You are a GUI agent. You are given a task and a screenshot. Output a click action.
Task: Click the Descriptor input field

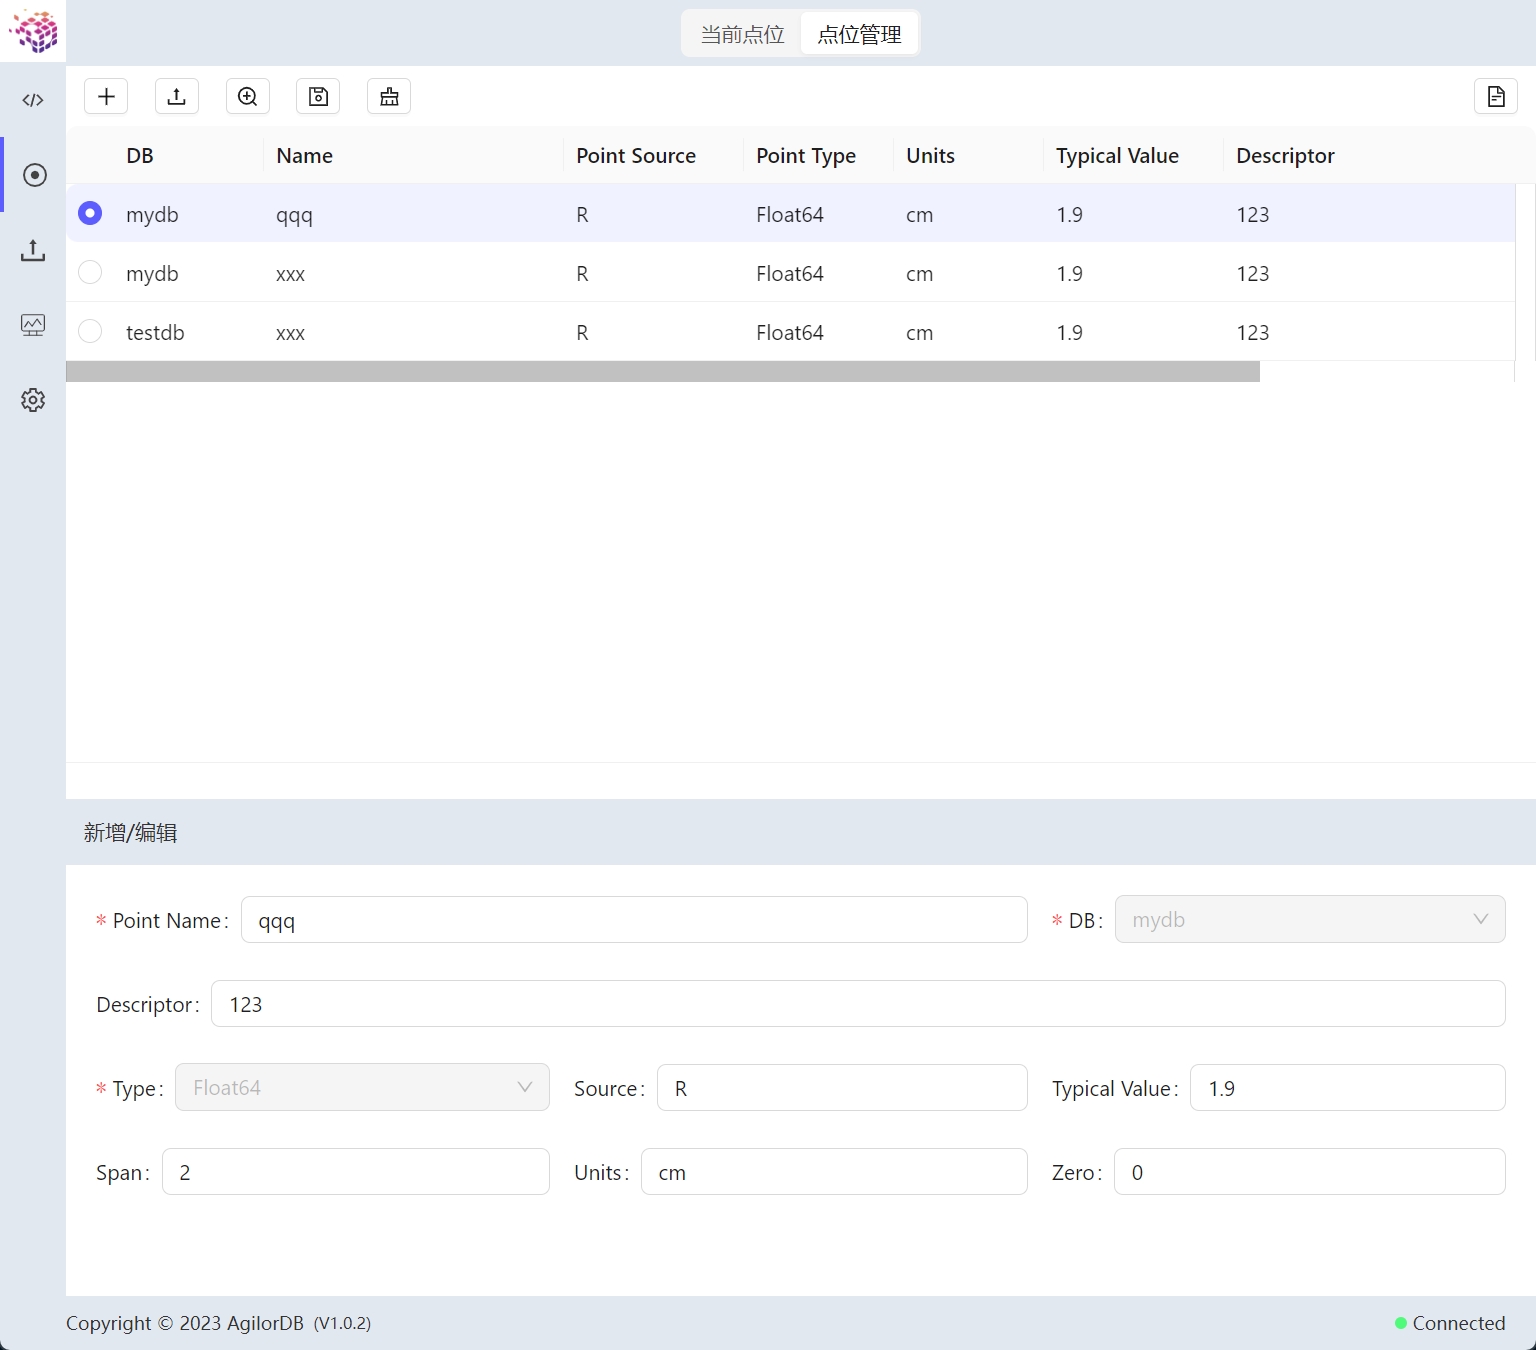click(x=858, y=1003)
